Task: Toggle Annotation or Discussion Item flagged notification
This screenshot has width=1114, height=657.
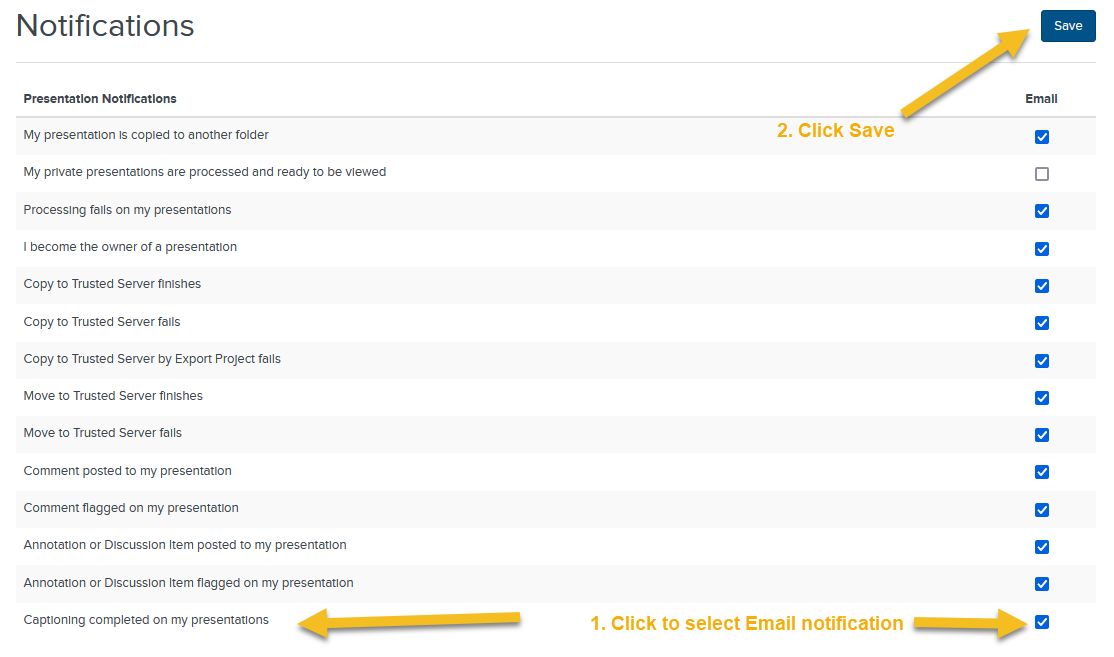Action: (x=1042, y=584)
